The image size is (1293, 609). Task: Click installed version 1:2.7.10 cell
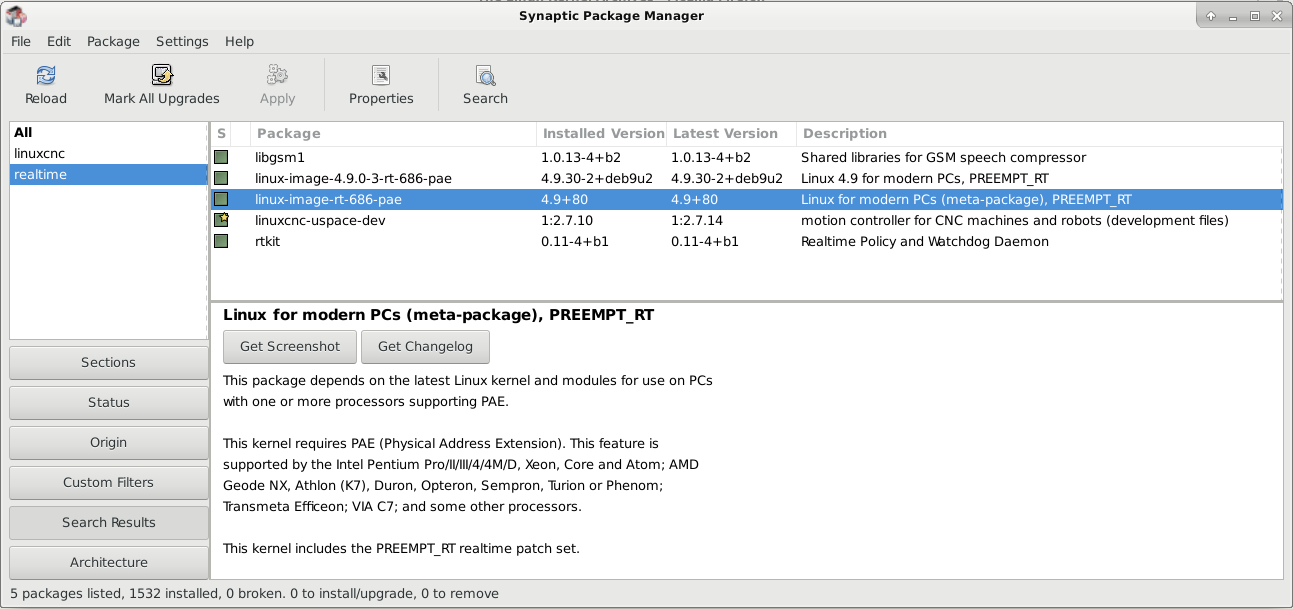click(x=566, y=220)
